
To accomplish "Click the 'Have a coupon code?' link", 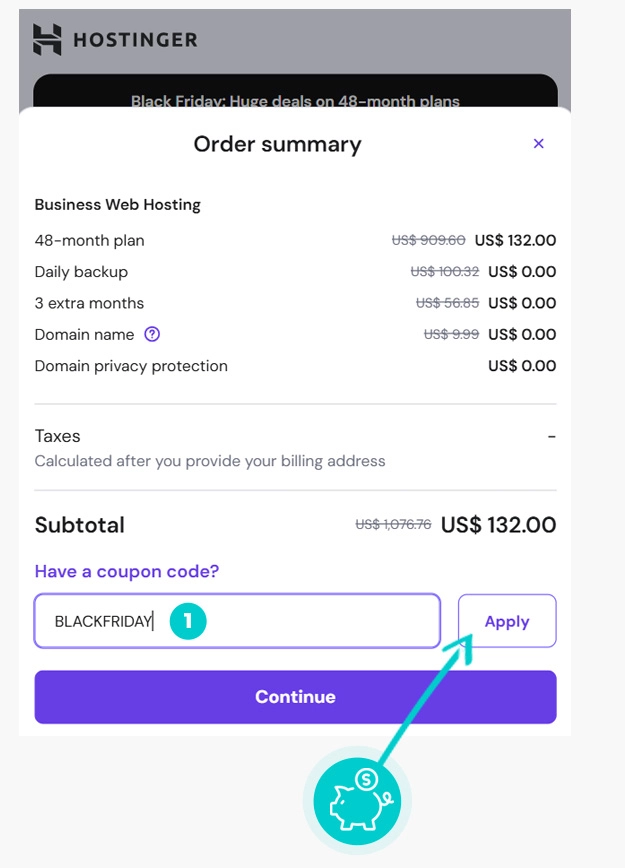I will (127, 572).
